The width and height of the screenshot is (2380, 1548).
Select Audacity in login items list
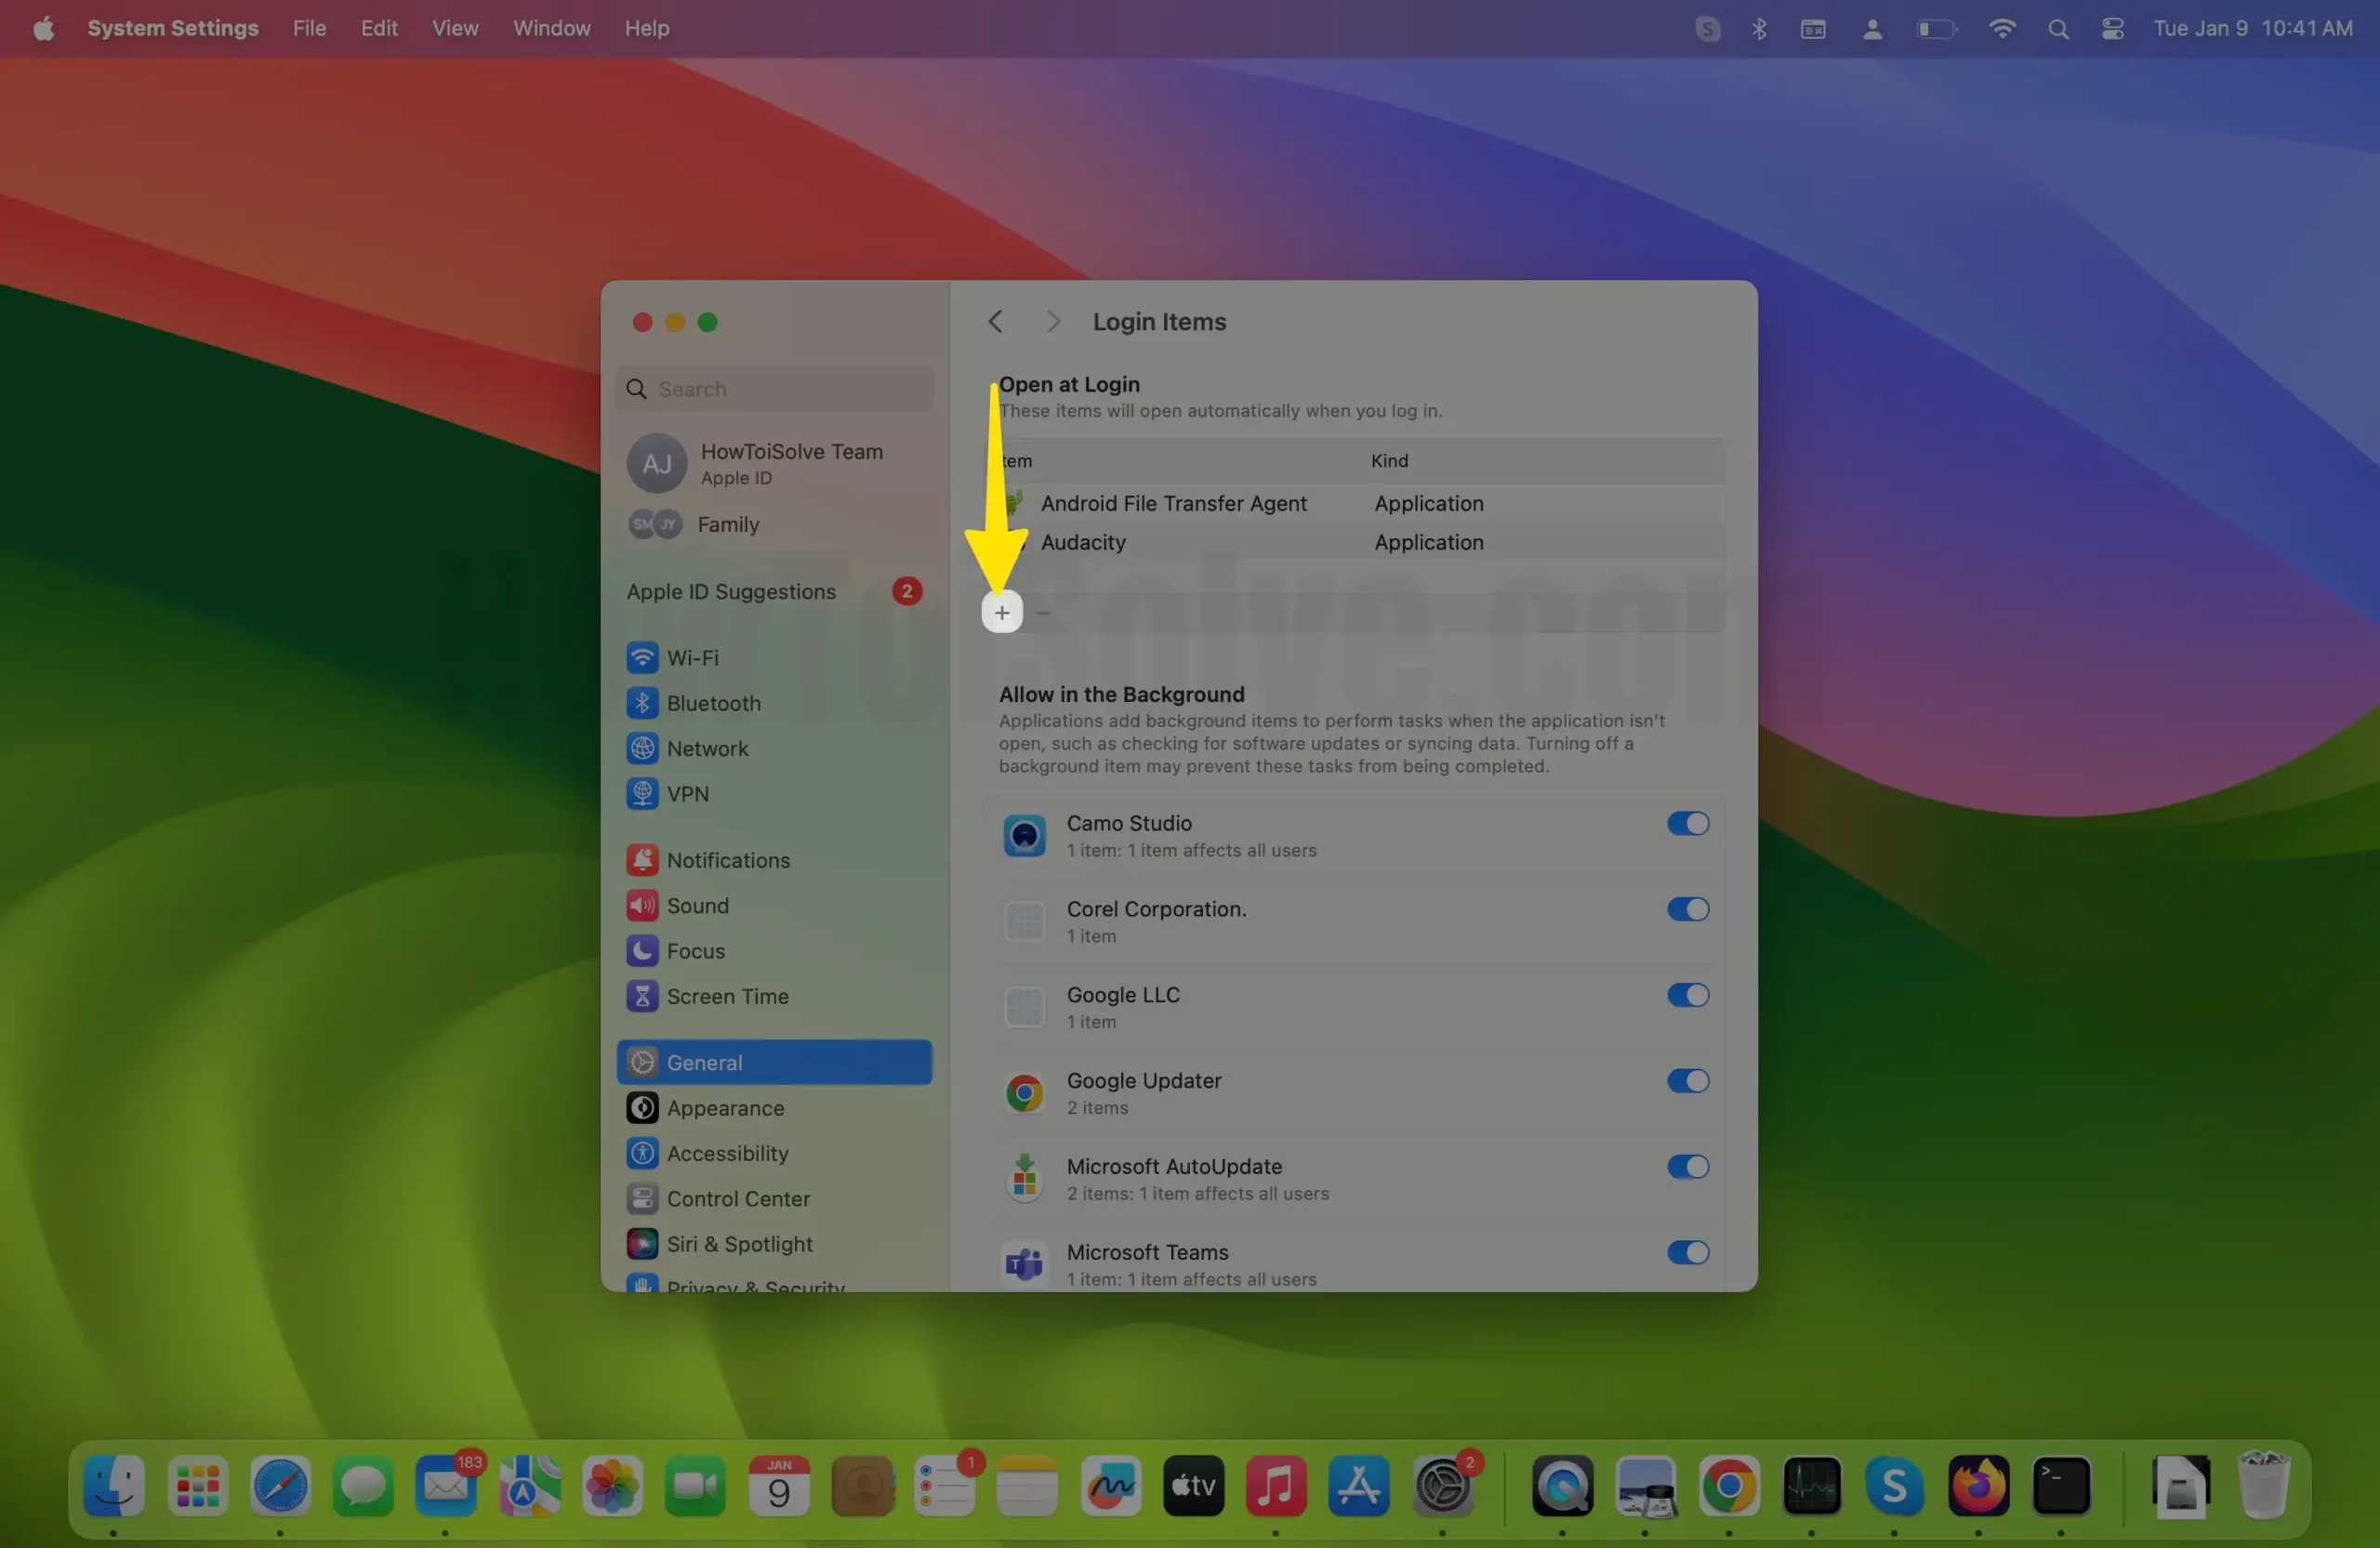tap(1082, 542)
